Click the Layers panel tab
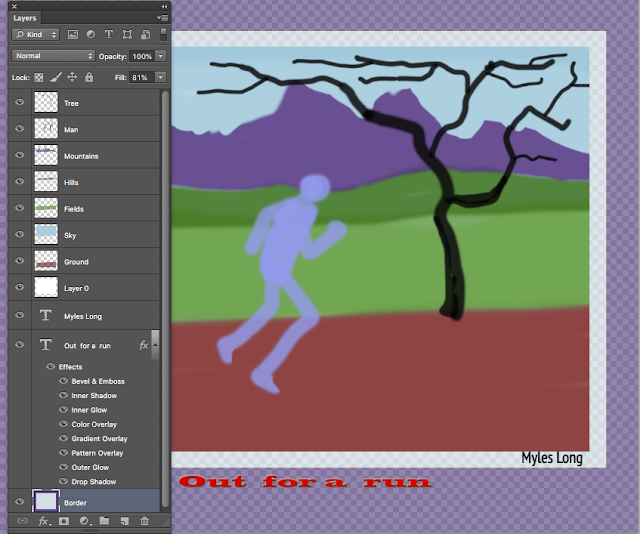The image size is (640, 534). click(x=25, y=18)
